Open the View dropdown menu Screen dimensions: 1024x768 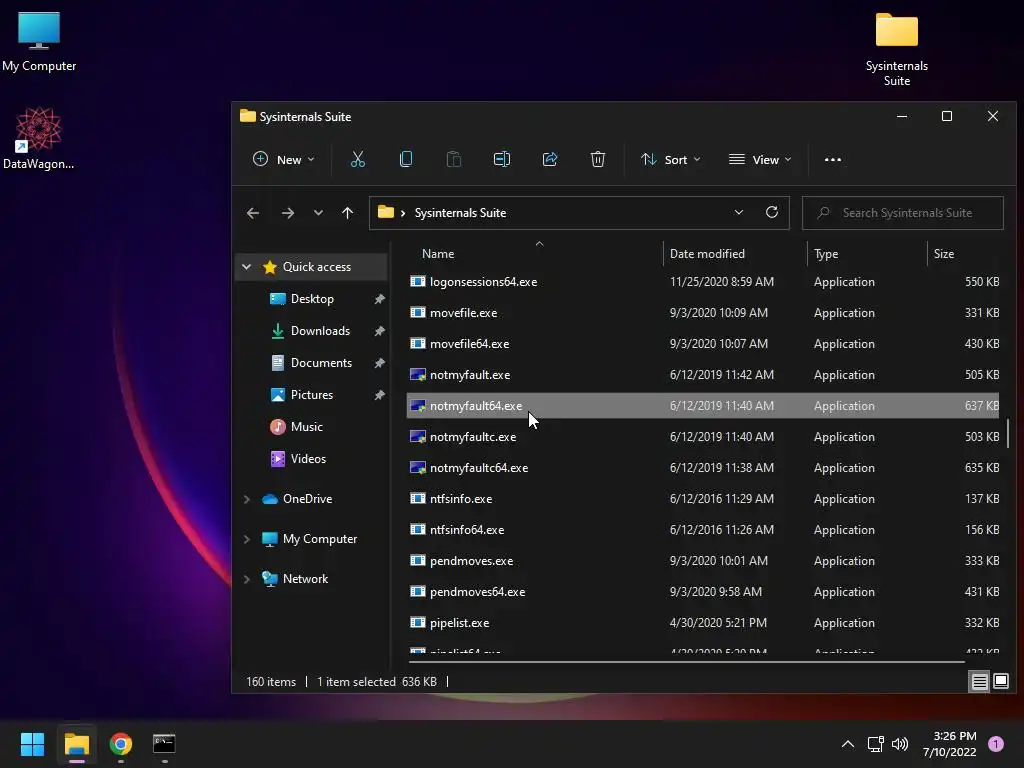(x=760, y=159)
